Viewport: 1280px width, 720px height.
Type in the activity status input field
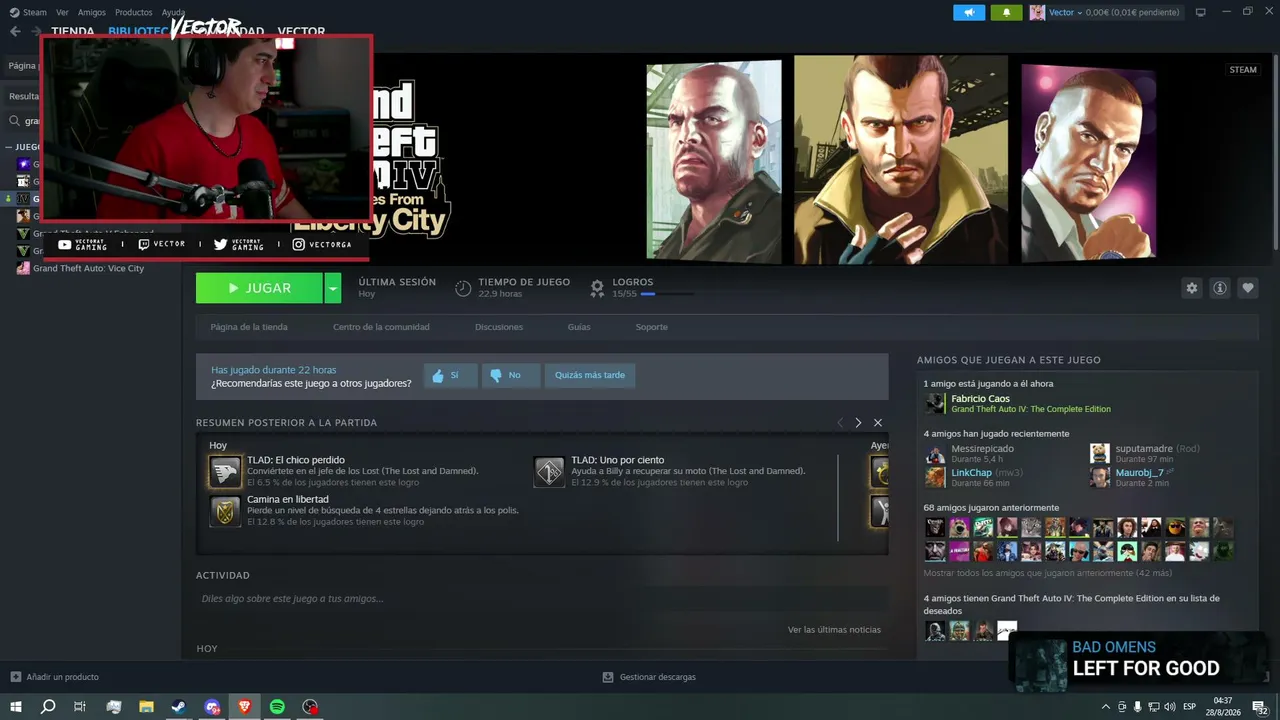coord(541,599)
